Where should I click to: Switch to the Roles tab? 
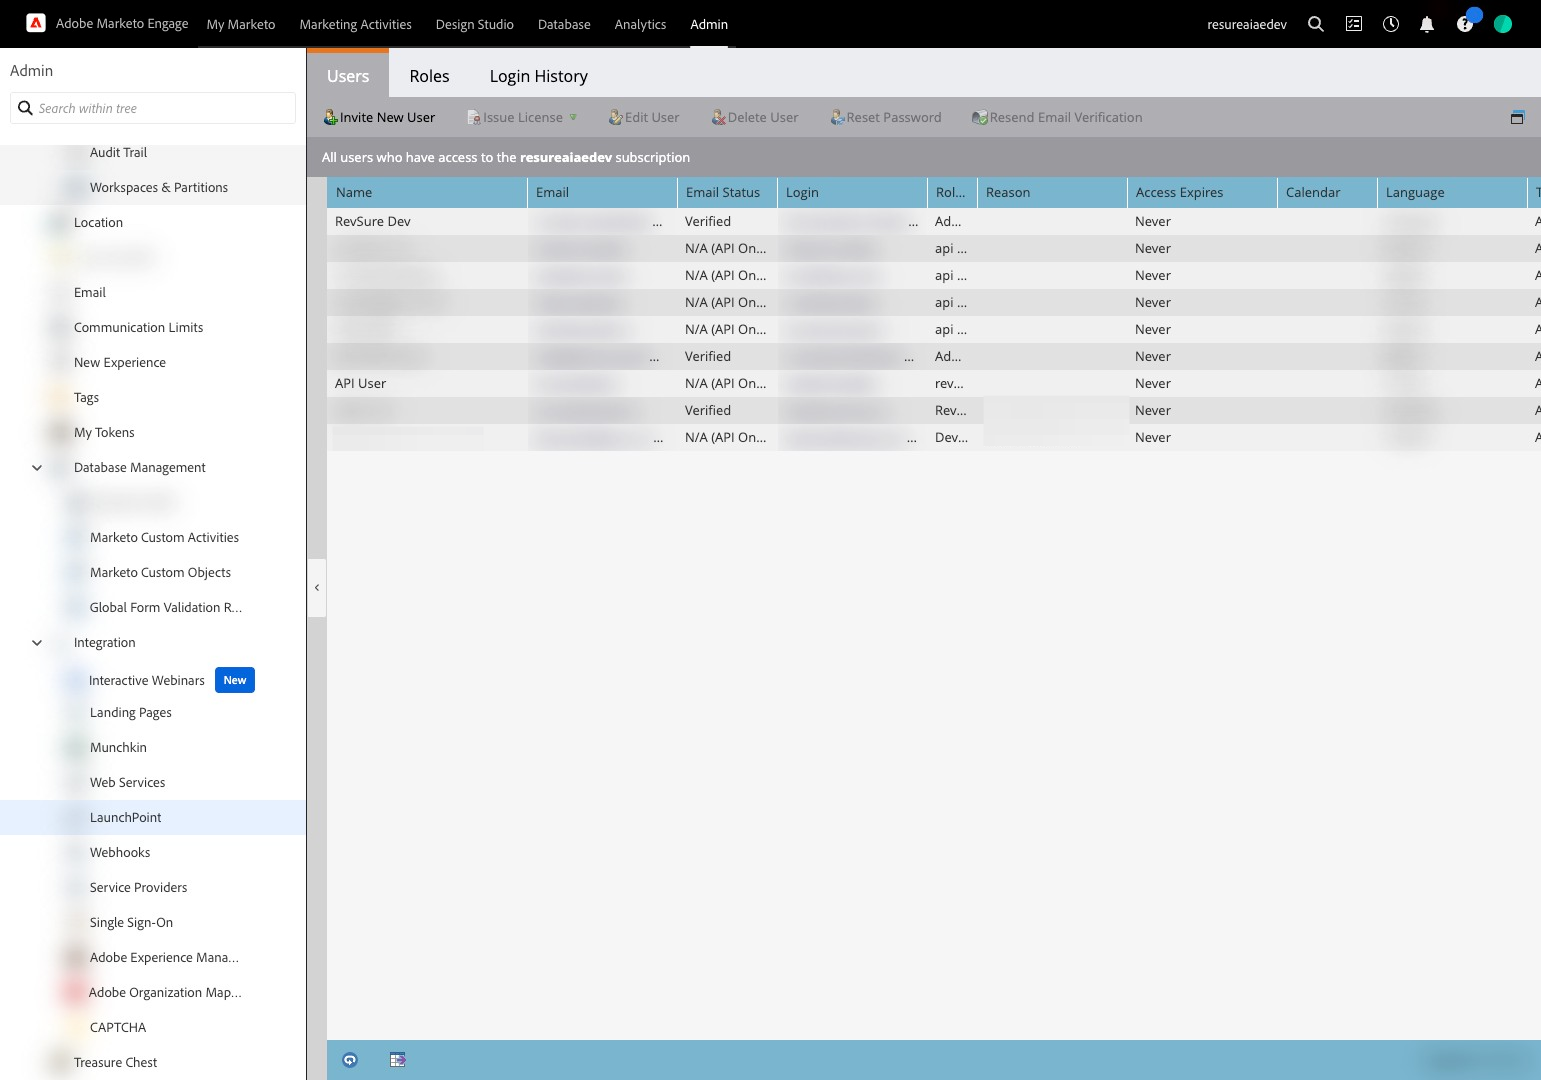pos(429,76)
